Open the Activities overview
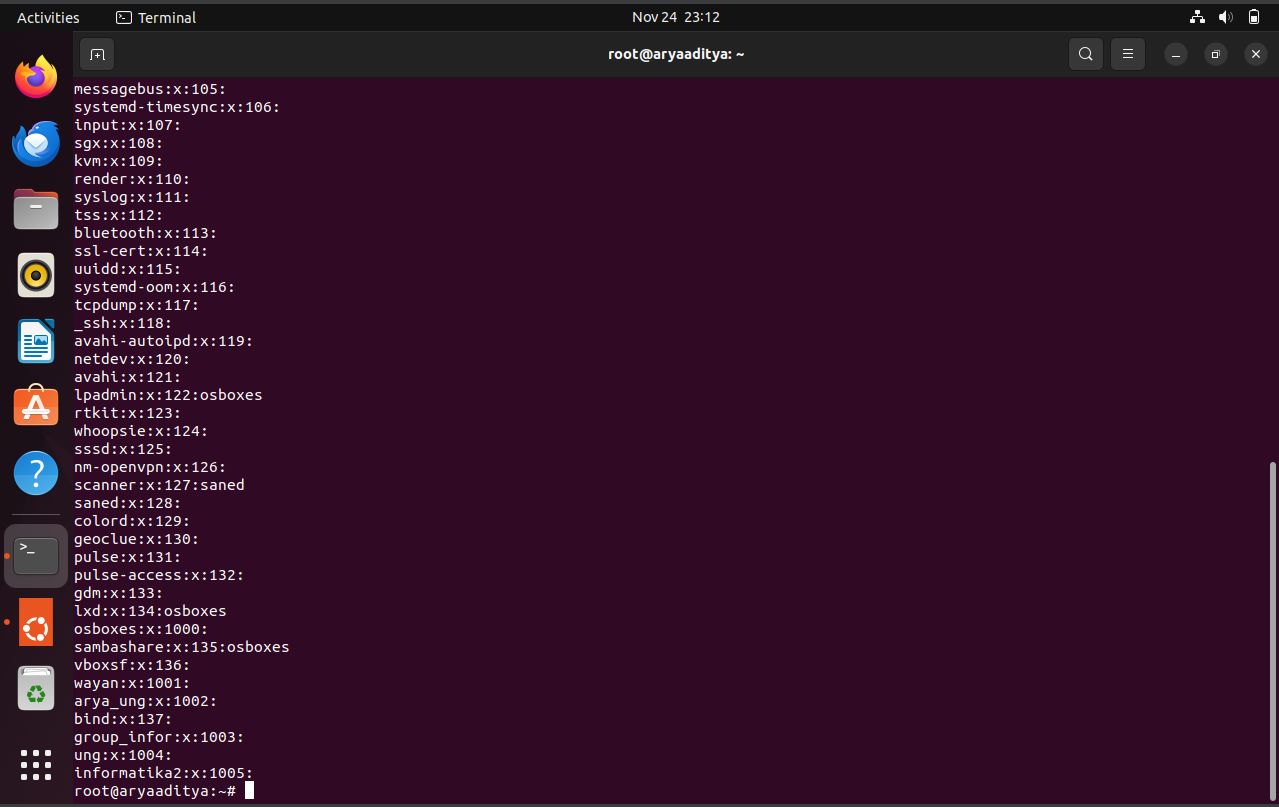 (x=48, y=17)
